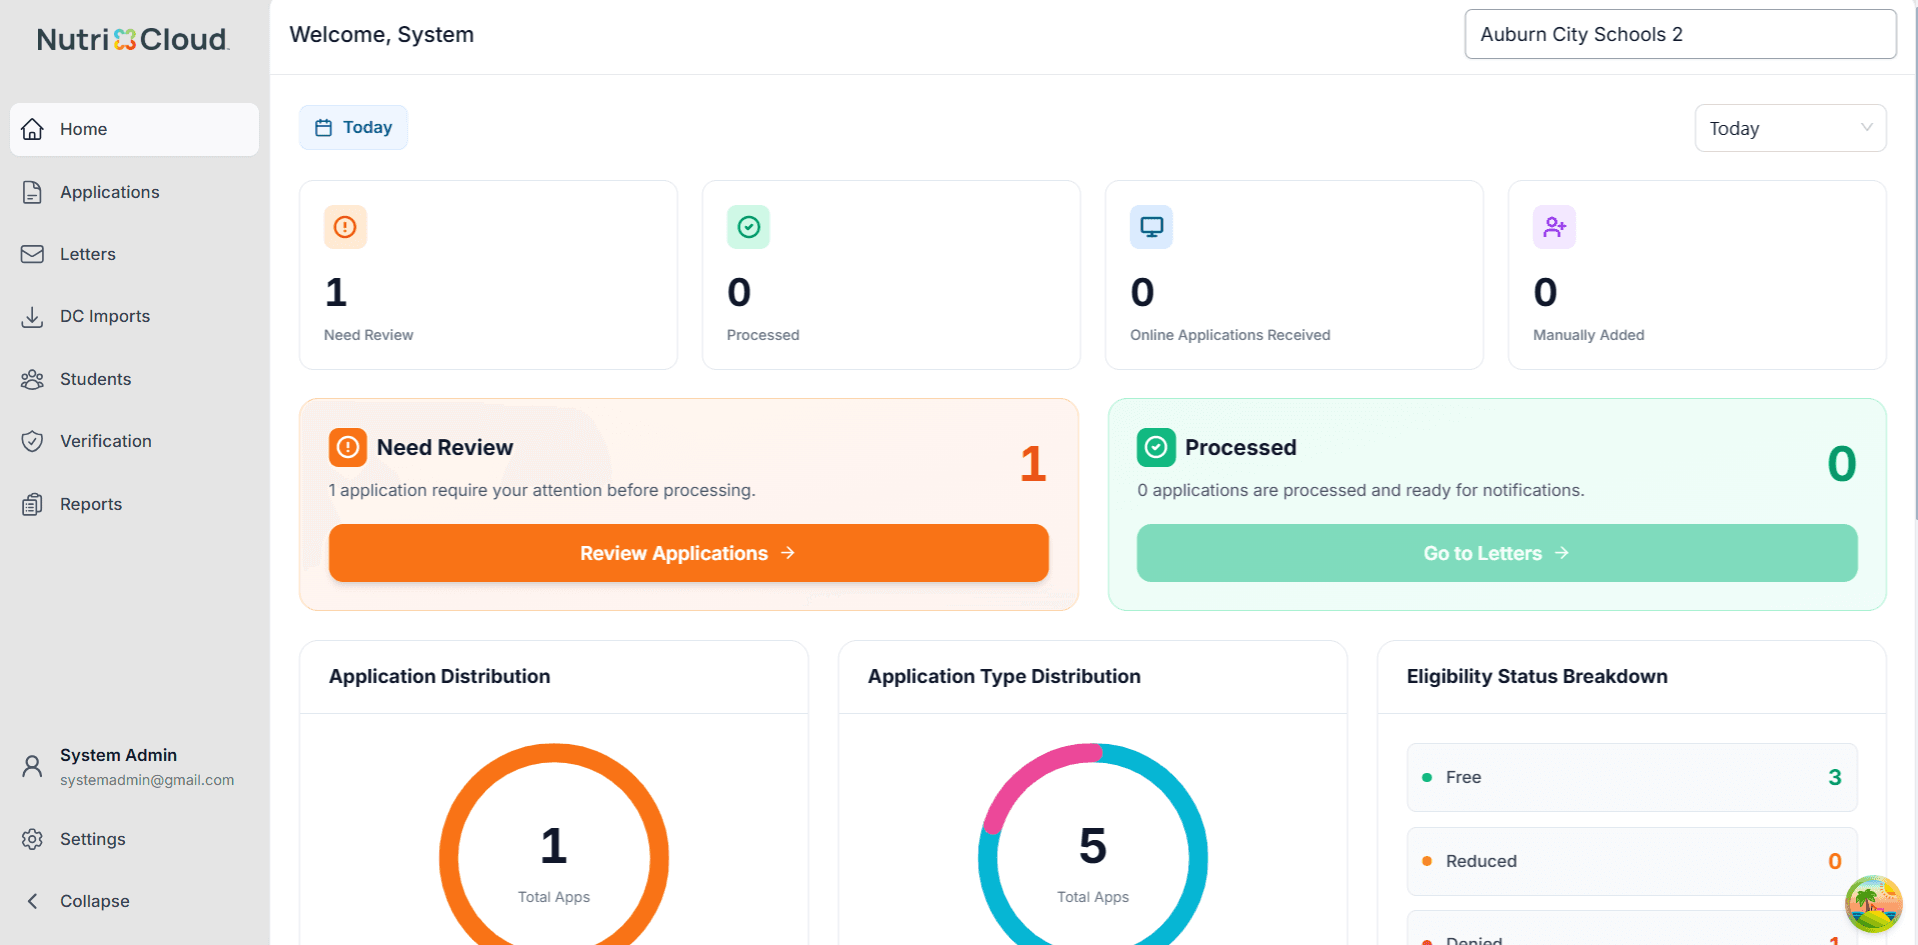Open the Home menu item

(134, 129)
